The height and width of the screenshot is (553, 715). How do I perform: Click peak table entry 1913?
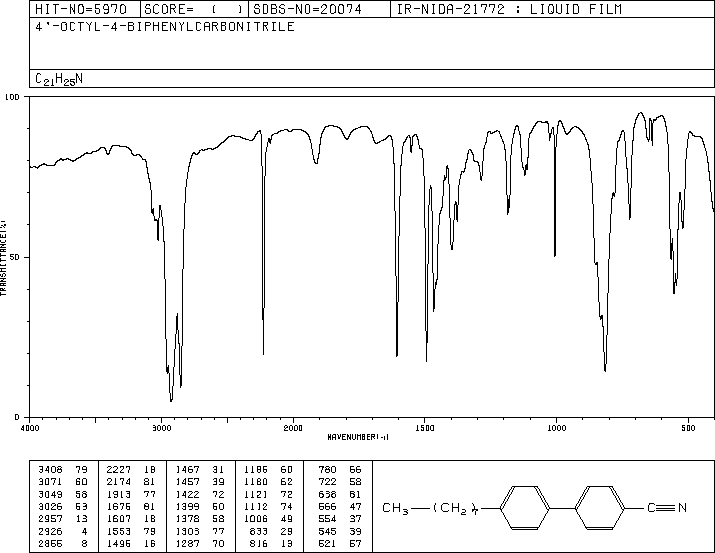119,494
